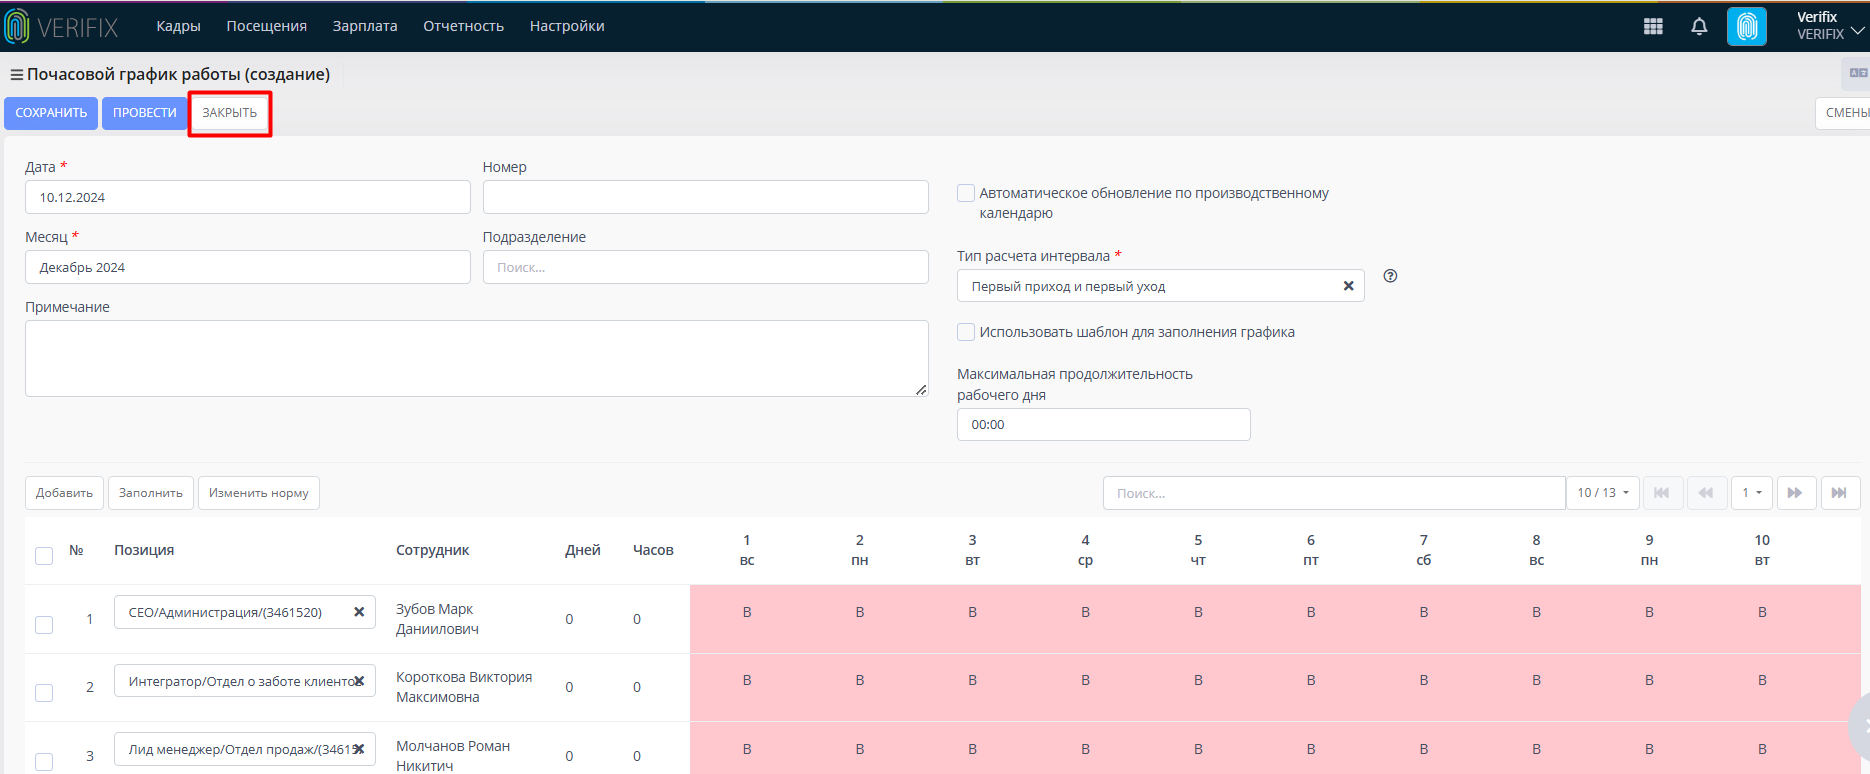Open the Зарплата menu
The width and height of the screenshot is (1870, 774).
(x=365, y=26)
